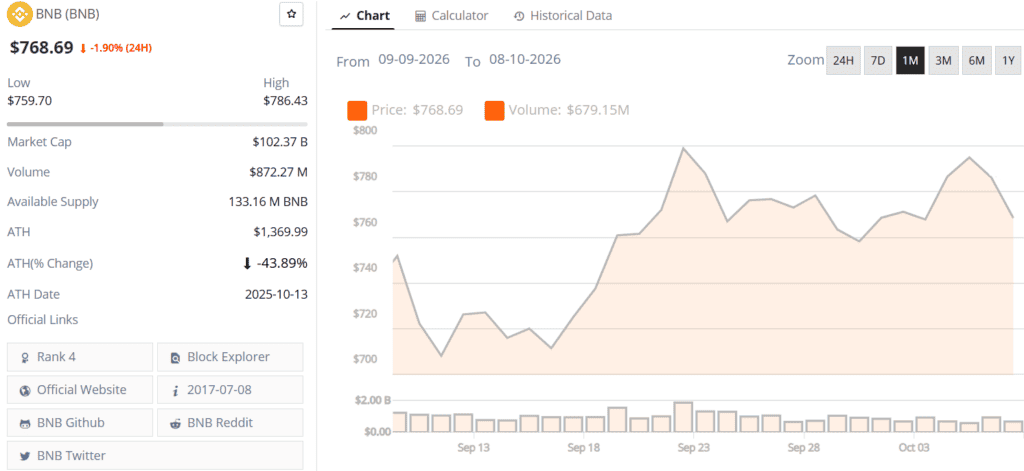Image resolution: width=1024 pixels, height=471 pixels.
Task: Click the Market Cap value $102.37 B
Action: click(279, 142)
